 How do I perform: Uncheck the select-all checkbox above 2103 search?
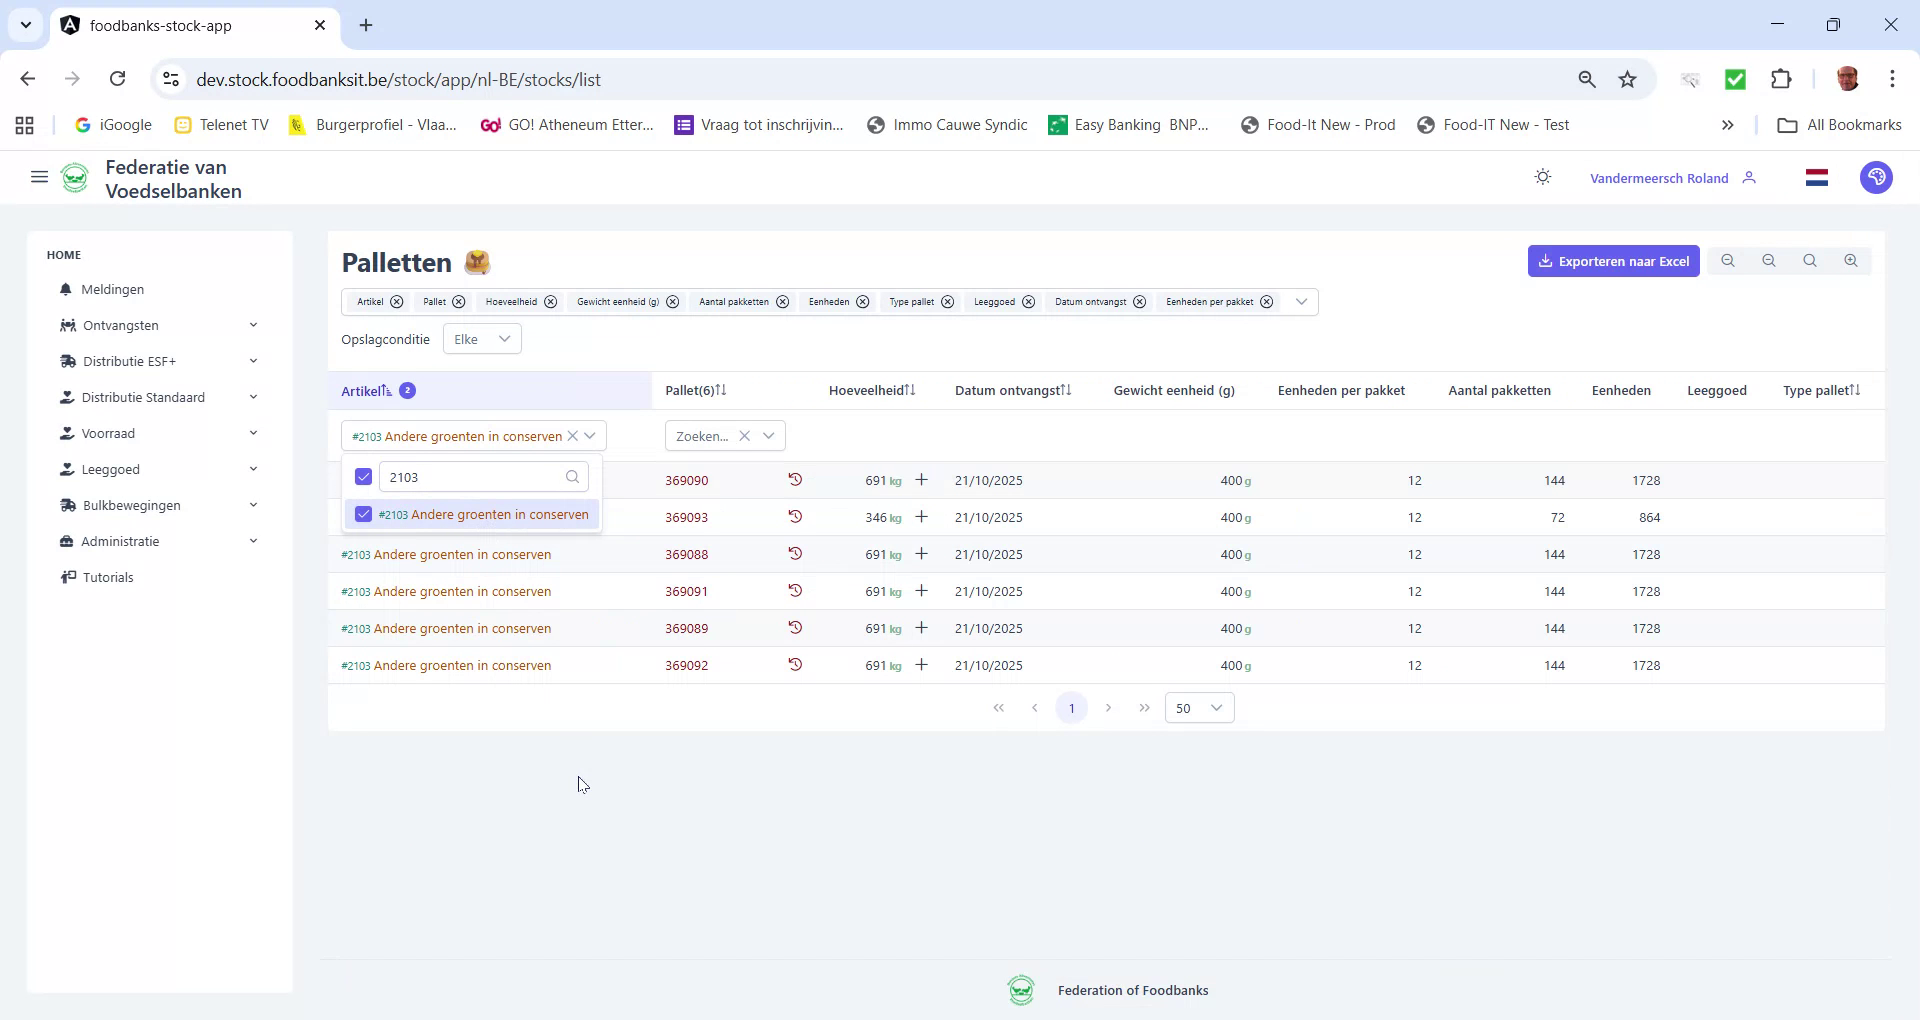point(362,477)
